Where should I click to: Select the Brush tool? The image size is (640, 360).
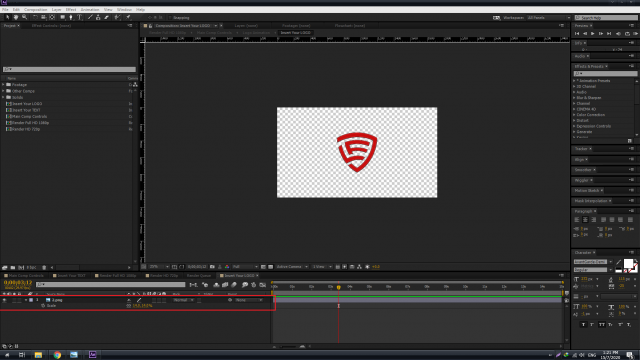(90, 17)
